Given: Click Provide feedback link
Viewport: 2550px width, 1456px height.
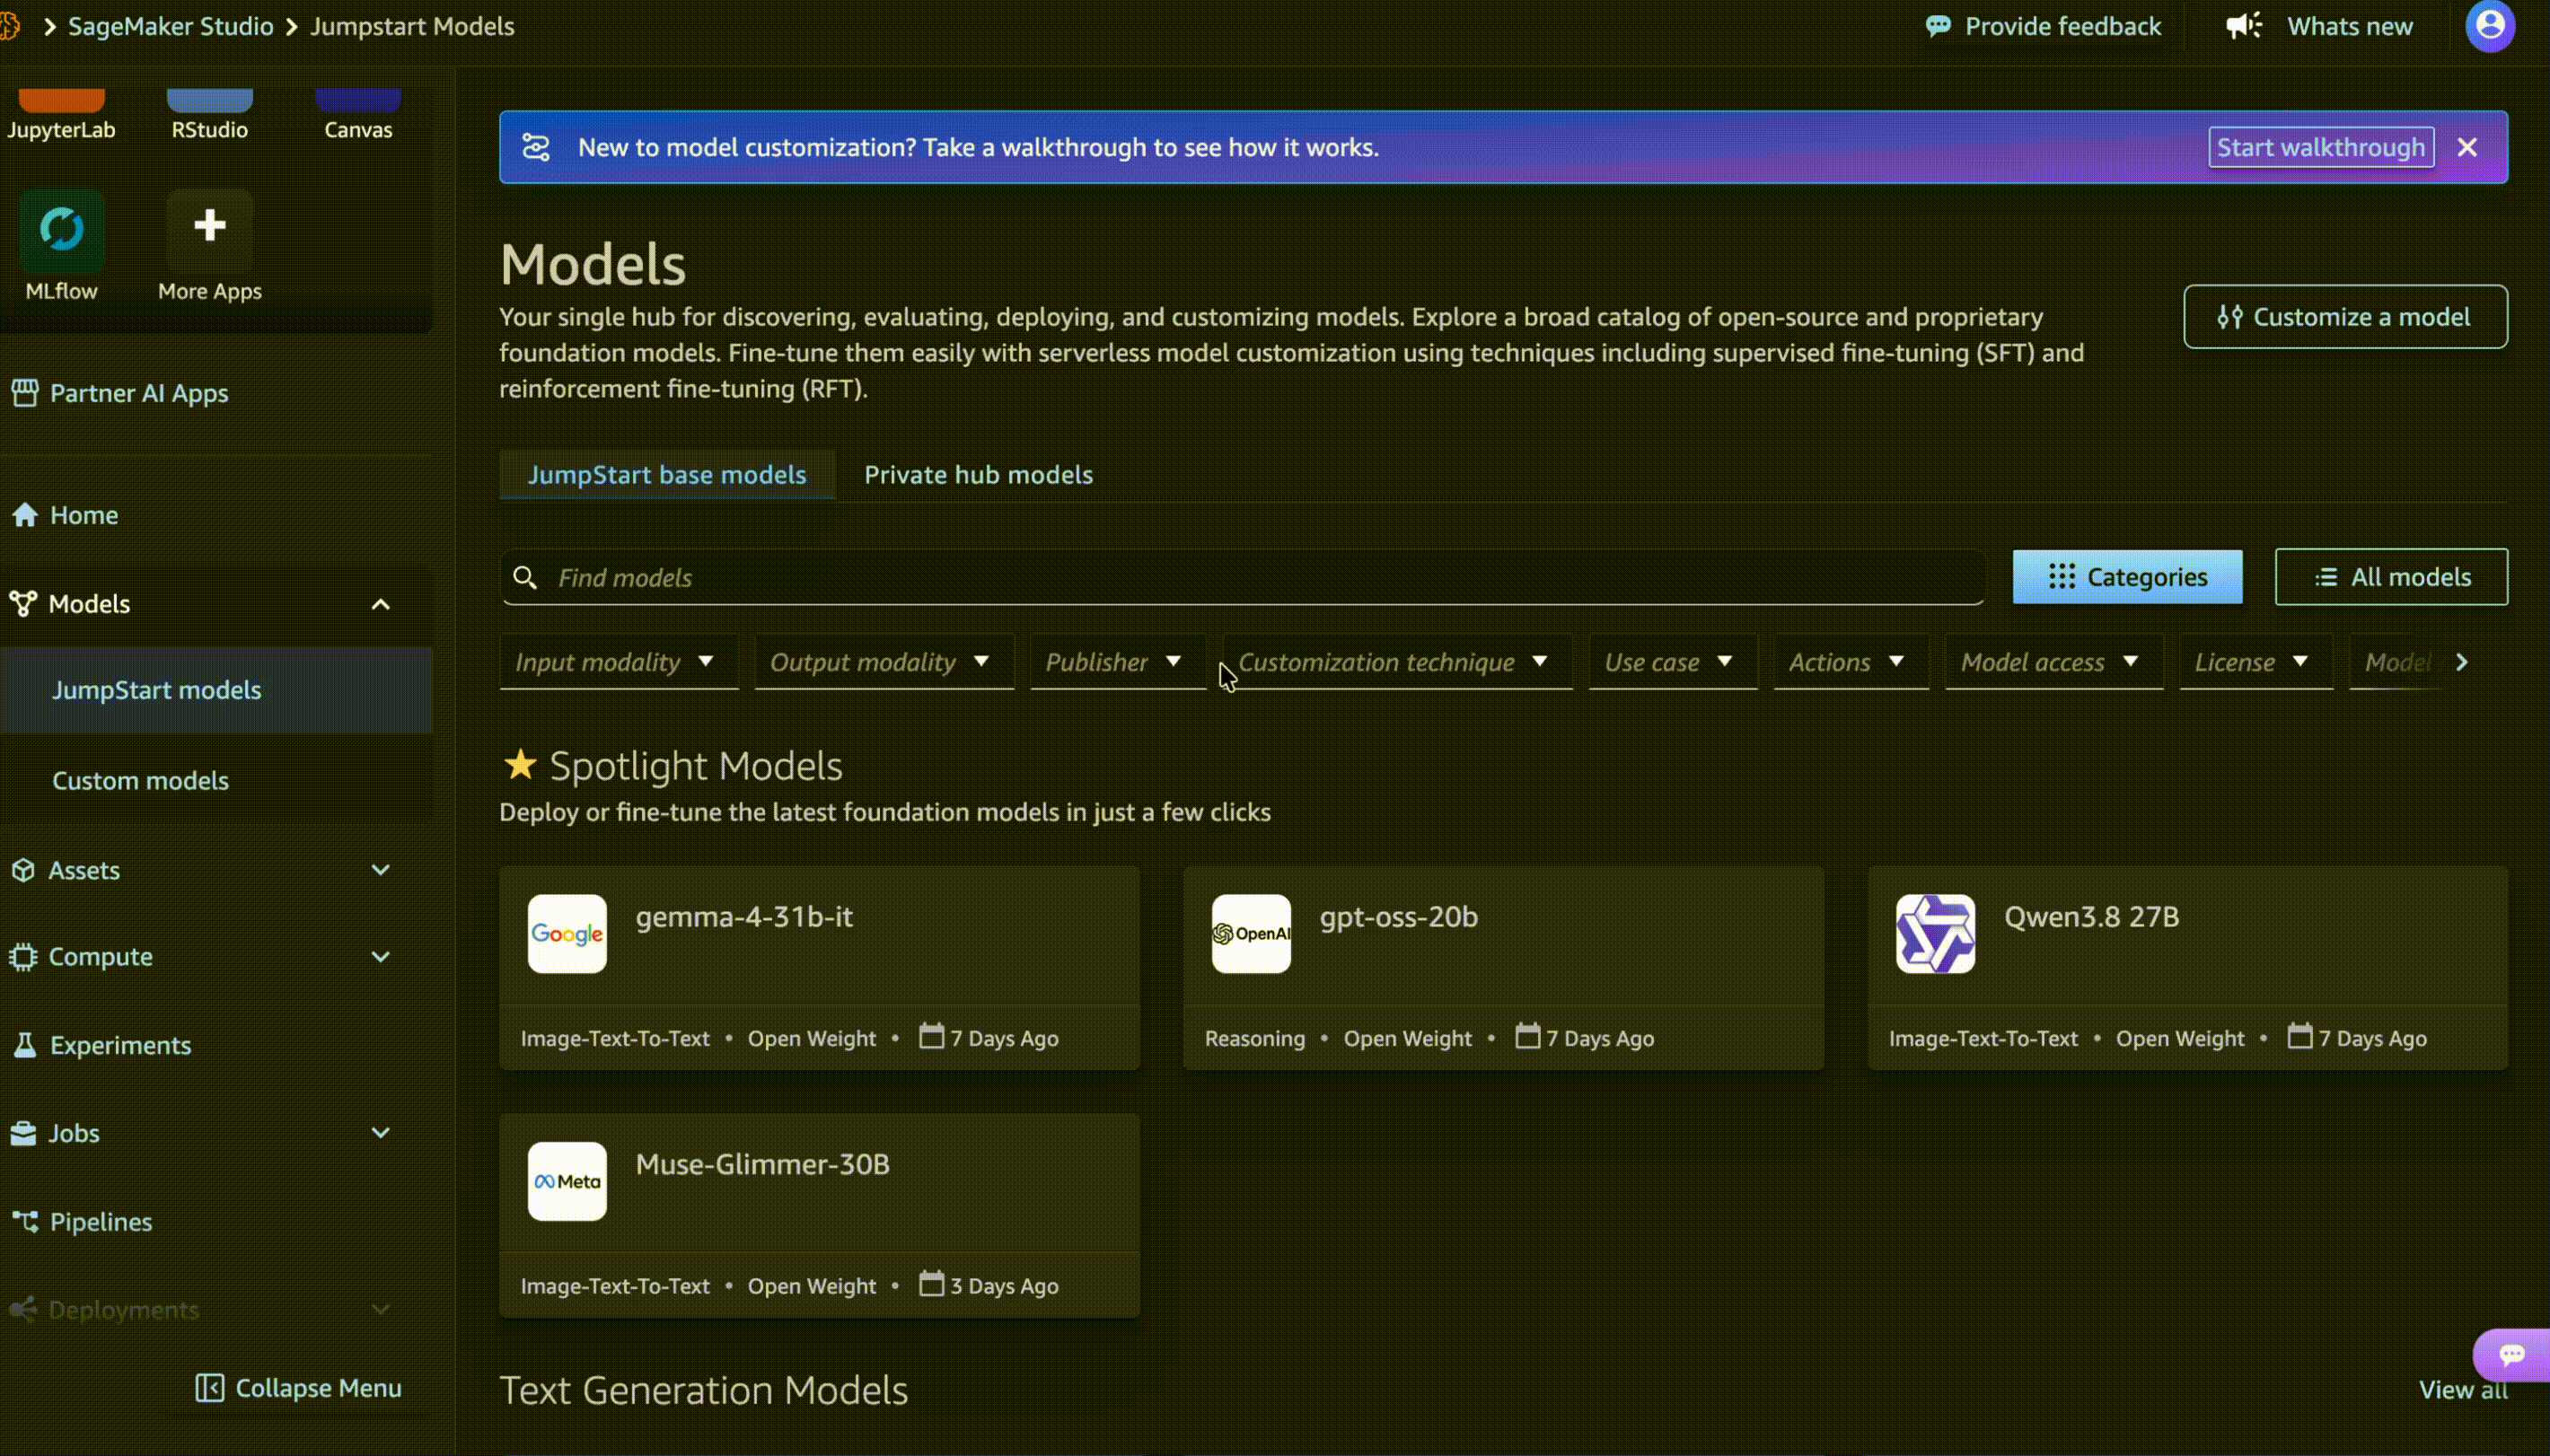Looking at the screenshot, I should point(2043,26).
